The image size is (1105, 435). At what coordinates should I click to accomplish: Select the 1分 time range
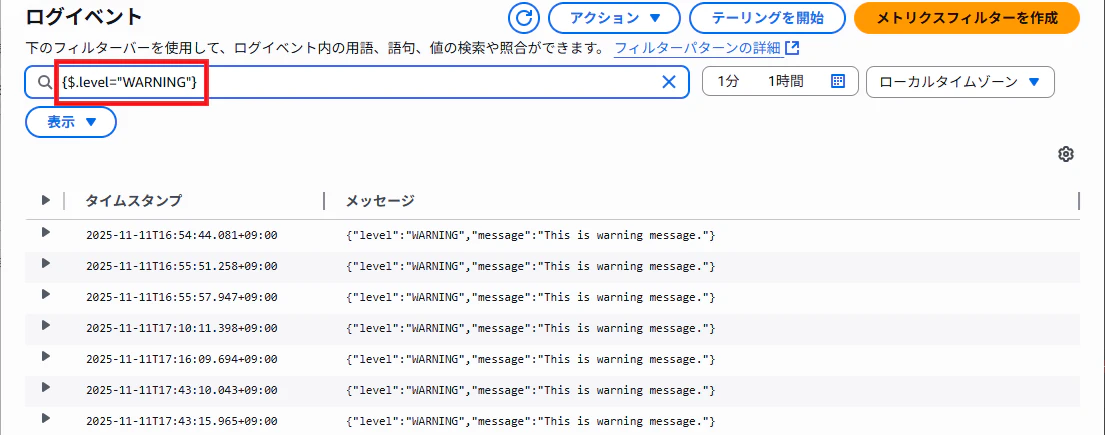tap(728, 82)
